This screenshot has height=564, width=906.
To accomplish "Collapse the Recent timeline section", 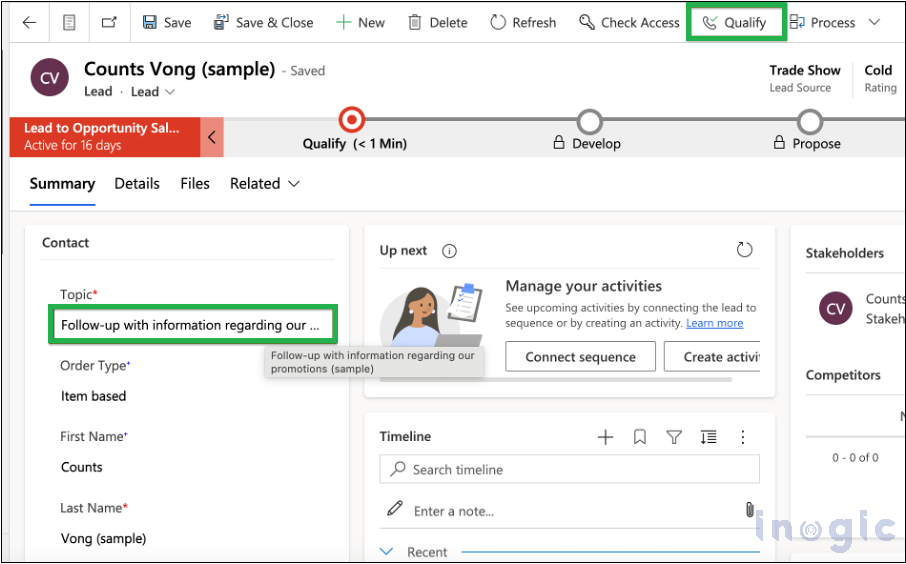I will point(388,552).
